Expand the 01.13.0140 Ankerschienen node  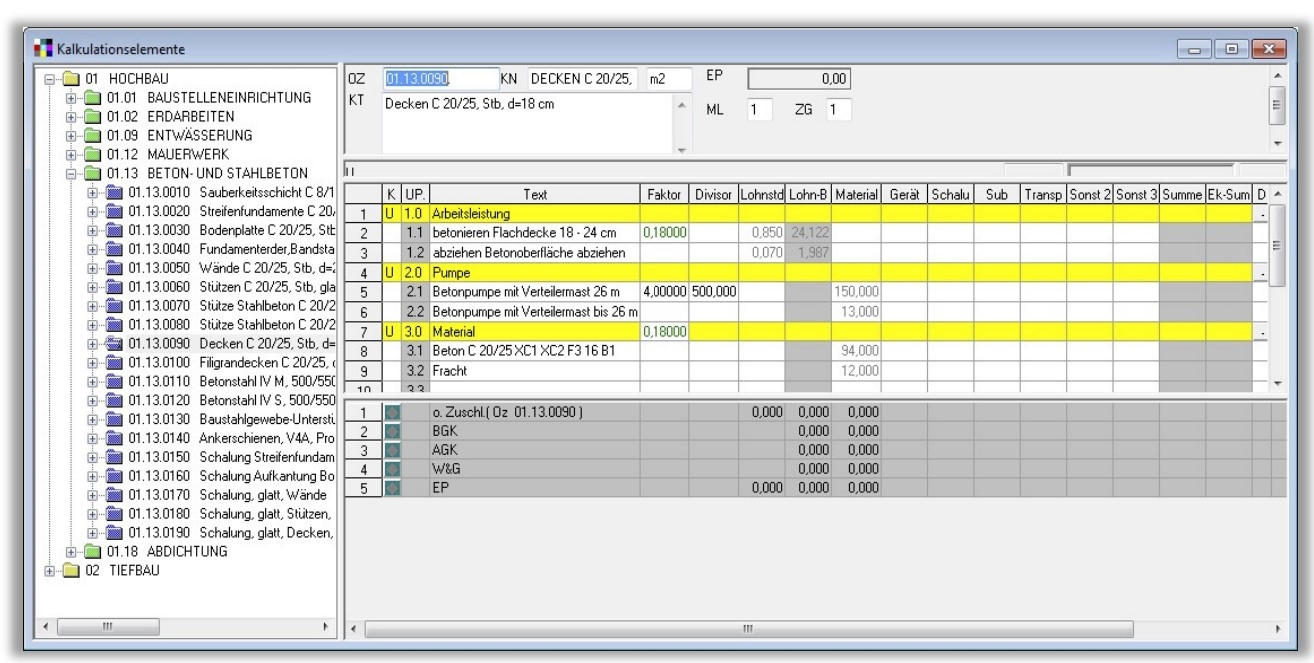click(94, 438)
